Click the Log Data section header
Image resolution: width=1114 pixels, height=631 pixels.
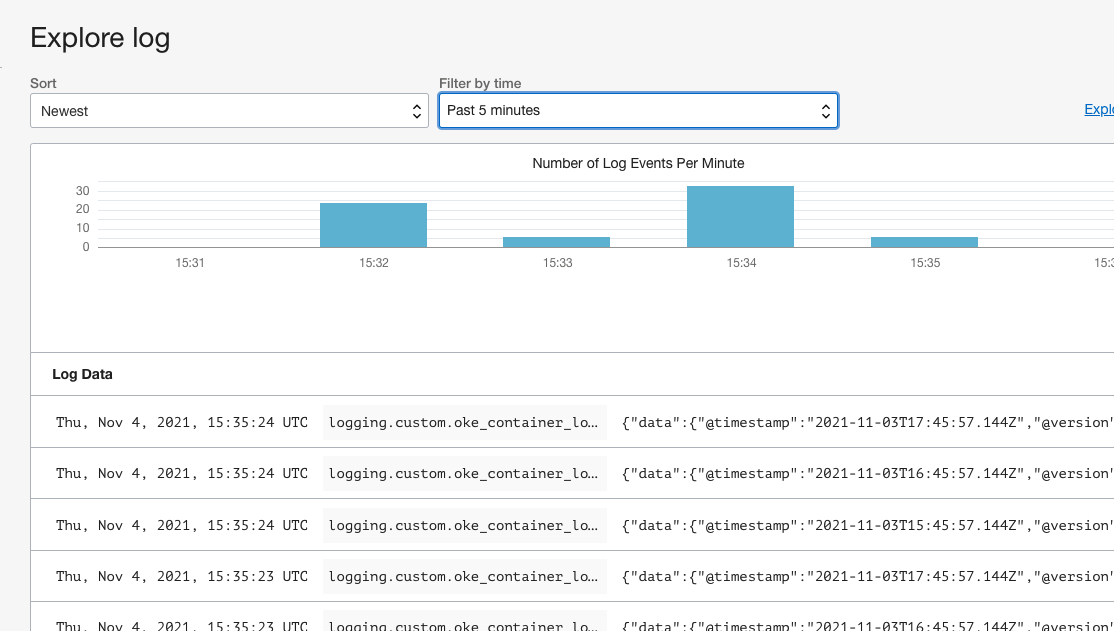click(x=82, y=374)
